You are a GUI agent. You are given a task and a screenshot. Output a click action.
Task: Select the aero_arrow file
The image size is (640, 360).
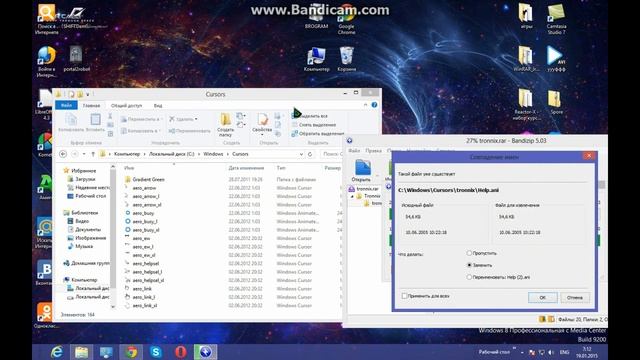144,188
